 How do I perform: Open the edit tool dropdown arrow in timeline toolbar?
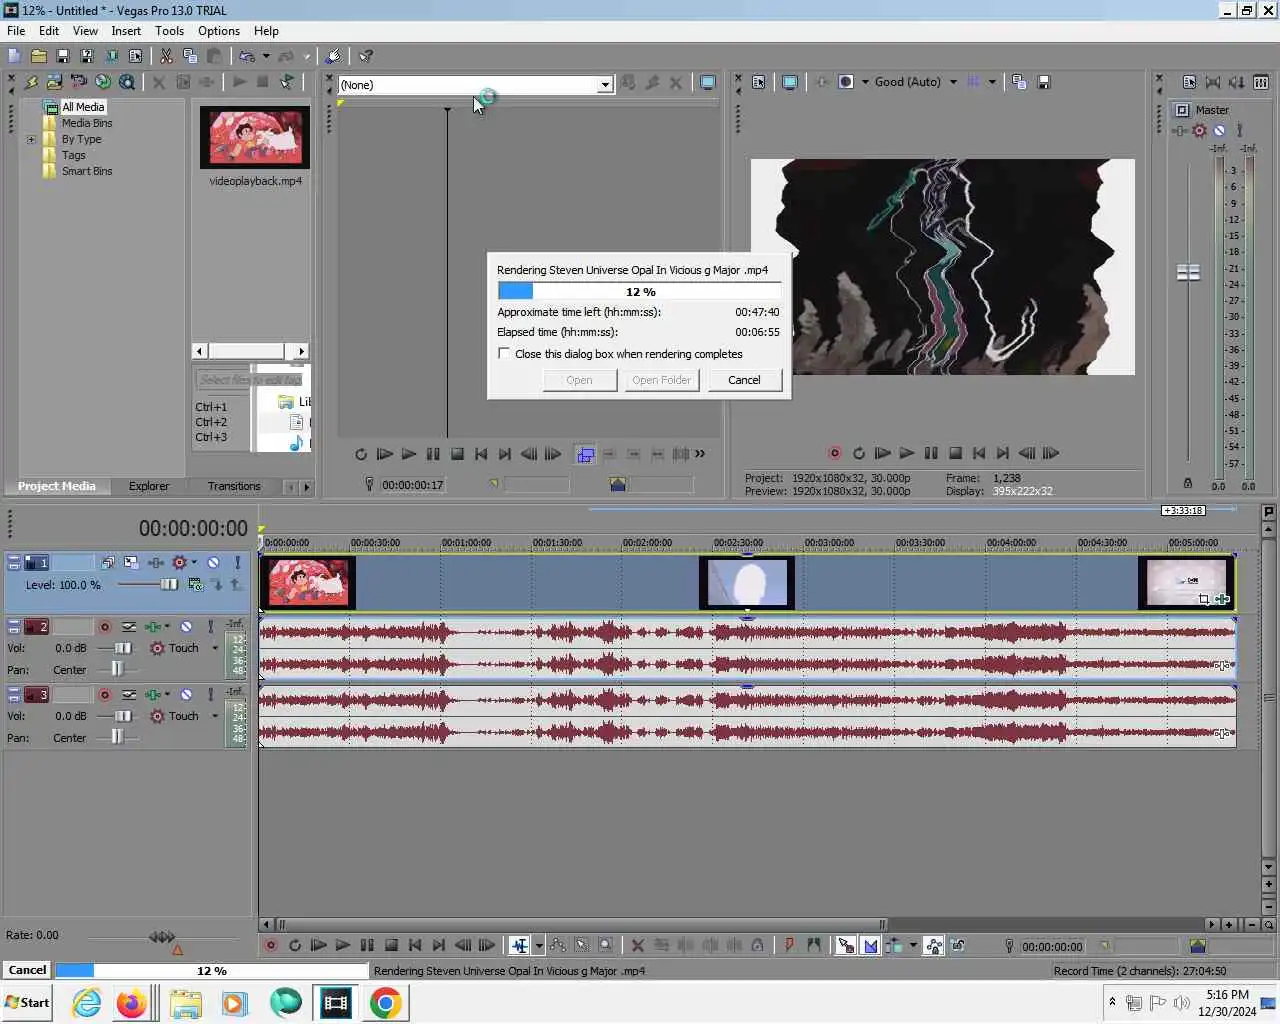[x=539, y=945]
